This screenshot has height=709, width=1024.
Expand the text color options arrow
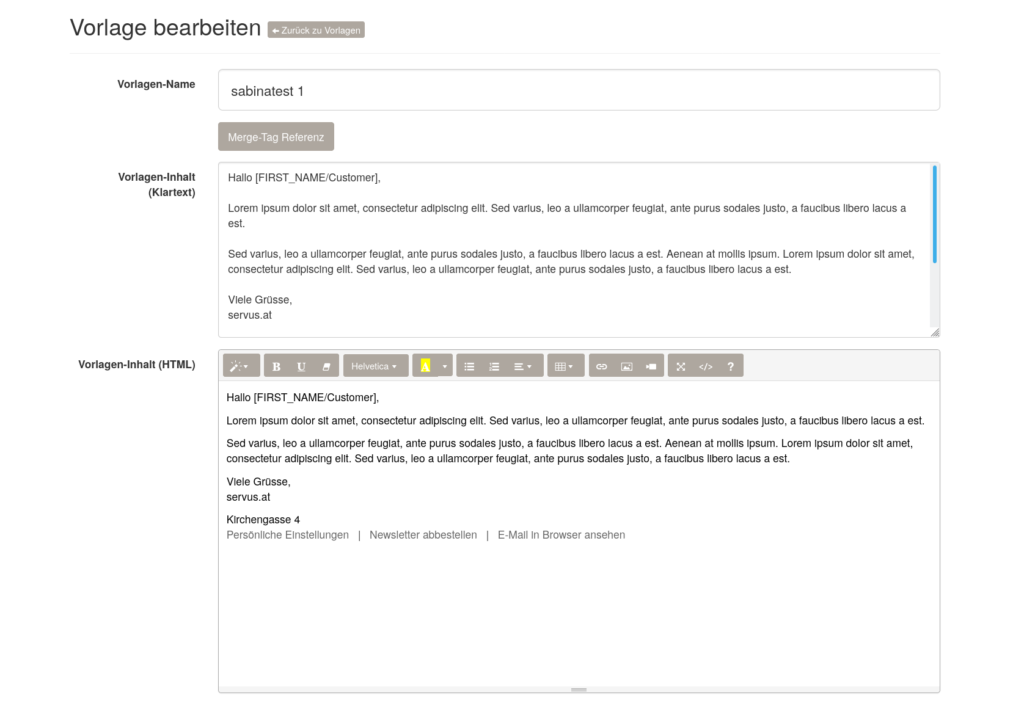[x=445, y=366]
